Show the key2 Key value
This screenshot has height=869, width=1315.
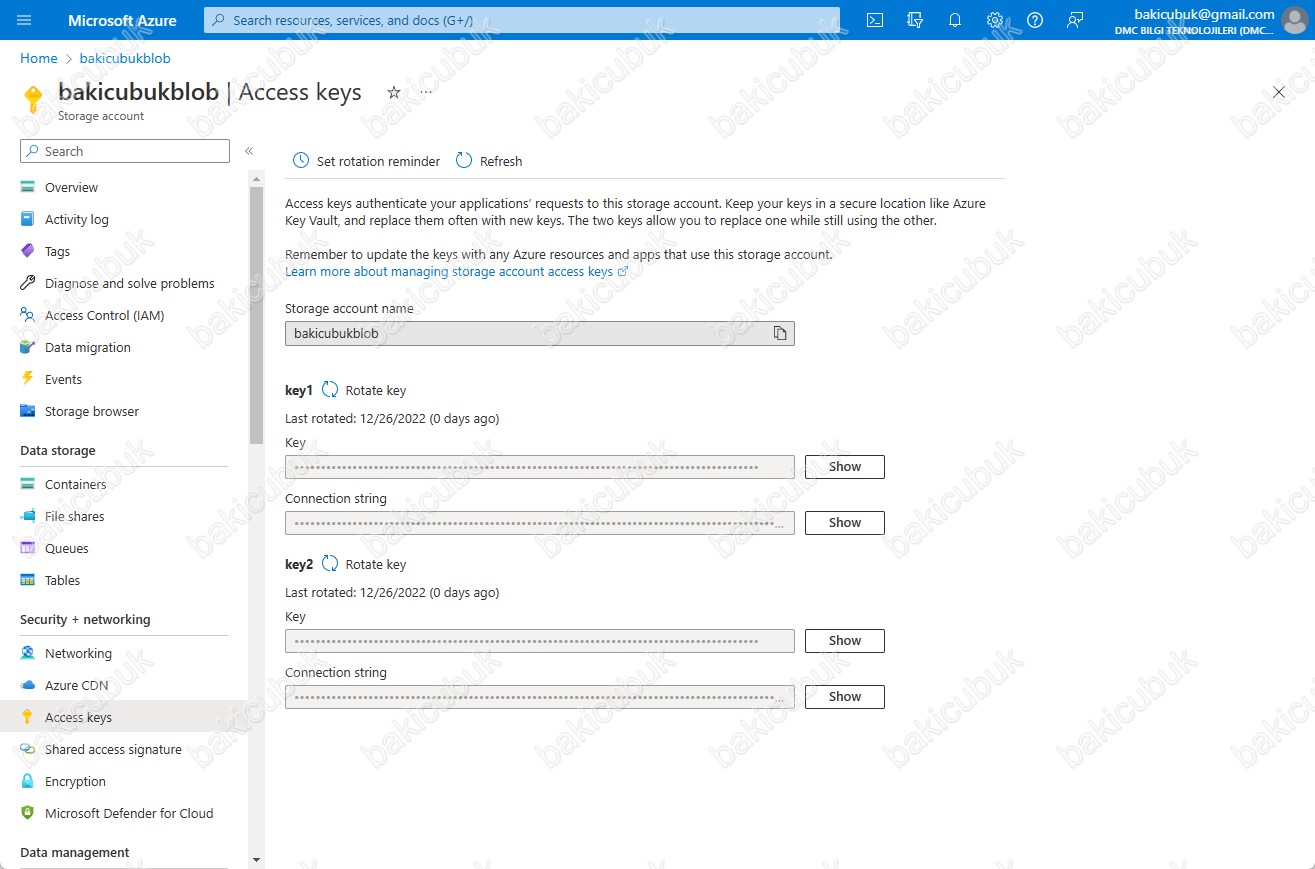tap(845, 641)
